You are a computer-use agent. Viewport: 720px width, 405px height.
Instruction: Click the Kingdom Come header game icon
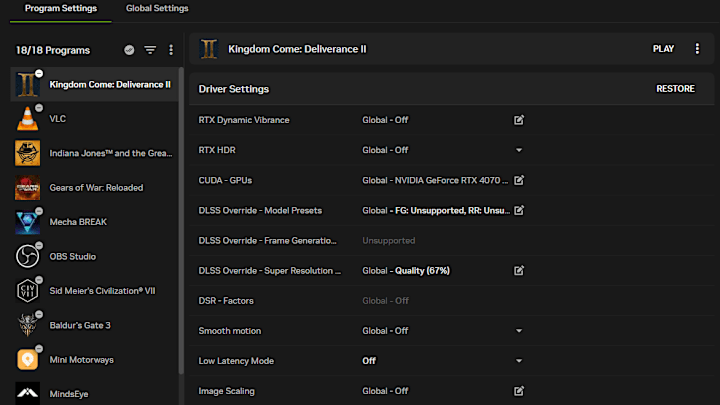[x=209, y=49]
